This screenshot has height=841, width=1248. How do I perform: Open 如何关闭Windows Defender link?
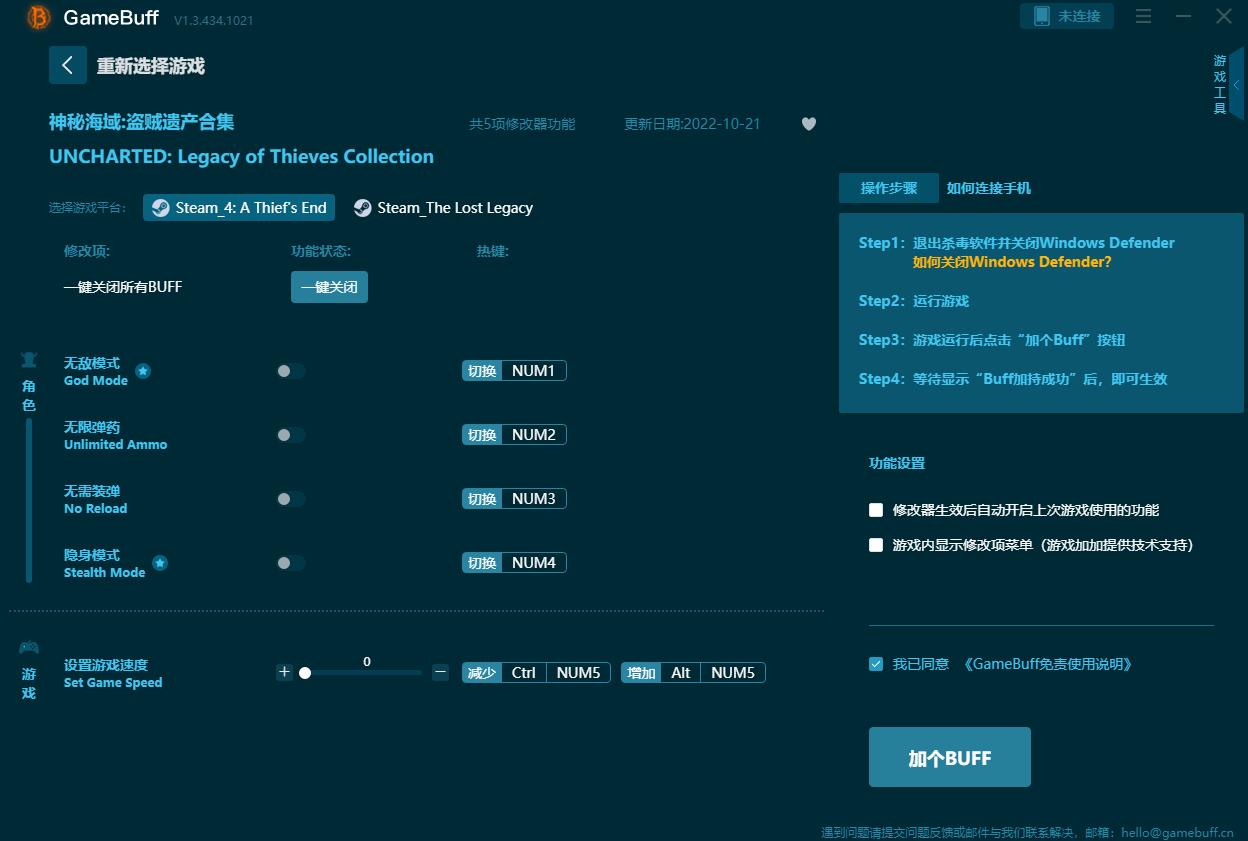click(1012, 262)
